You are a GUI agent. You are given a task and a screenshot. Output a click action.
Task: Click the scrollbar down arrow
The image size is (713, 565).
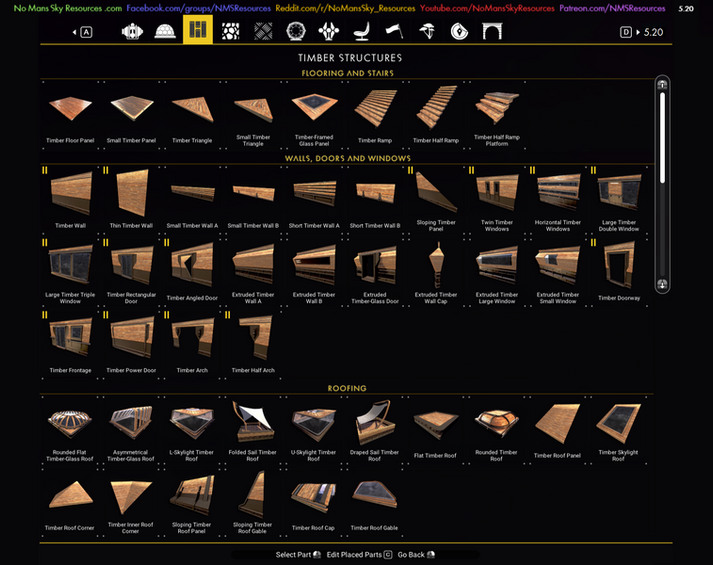point(662,285)
